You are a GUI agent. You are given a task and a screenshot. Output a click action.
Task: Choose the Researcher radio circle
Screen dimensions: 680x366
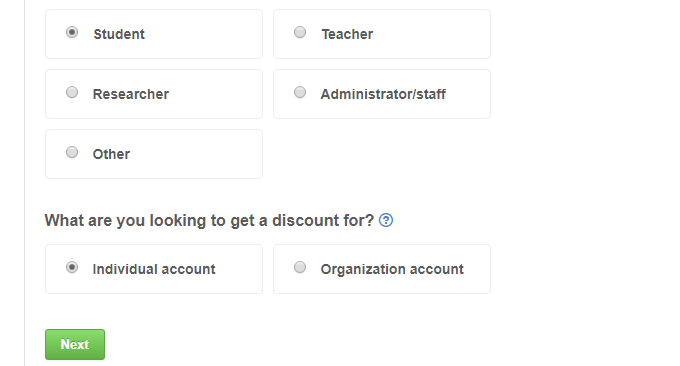pos(72,92)
